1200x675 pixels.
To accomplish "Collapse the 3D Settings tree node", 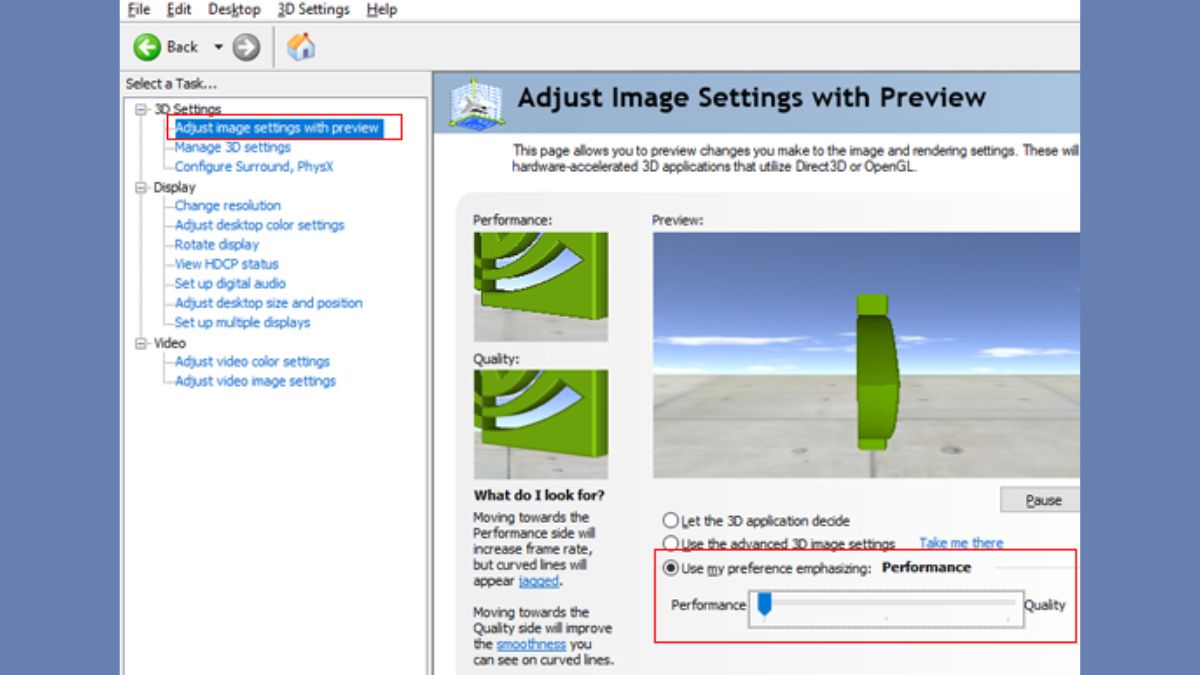I will (x=141, y=109).
